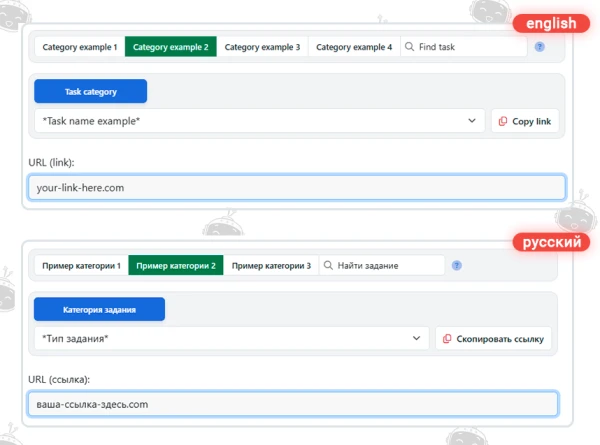Switch to Пример категории 3 tab
The height and width of the screenshot is (445, 600).
pyautogui.click(x=271, y=265)
